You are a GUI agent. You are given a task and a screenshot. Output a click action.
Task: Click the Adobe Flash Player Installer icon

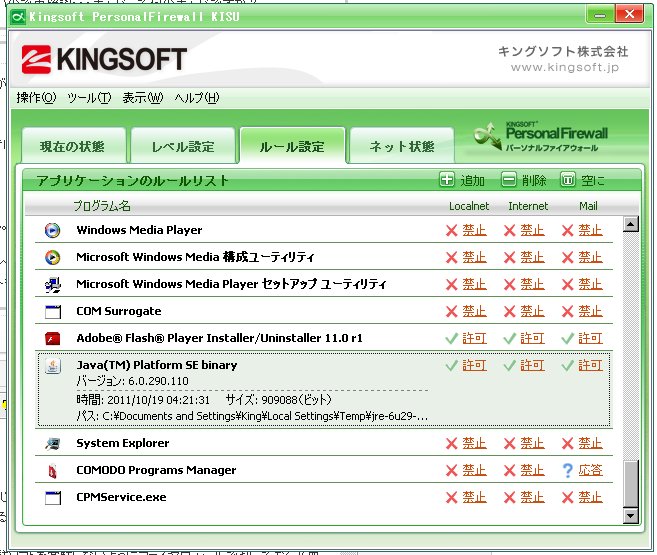pos(53,338)
